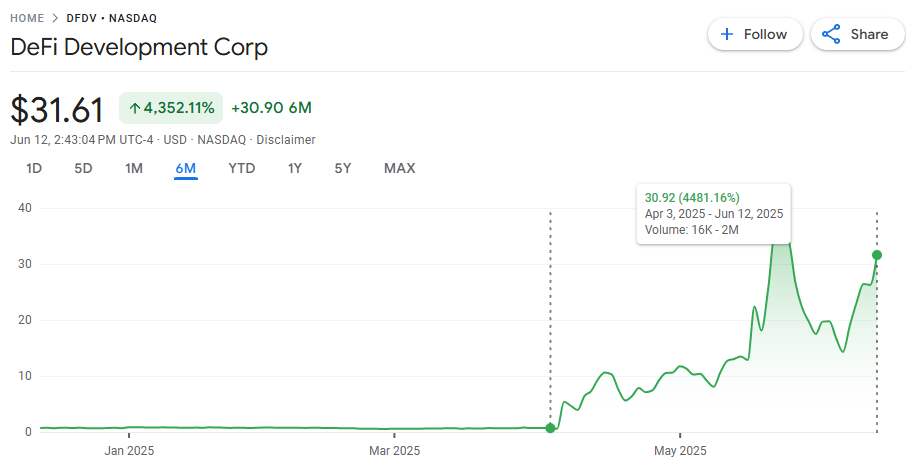Click the chart start point marker dot
Viewport: 906px width, 467px height.
coord(550,428)
